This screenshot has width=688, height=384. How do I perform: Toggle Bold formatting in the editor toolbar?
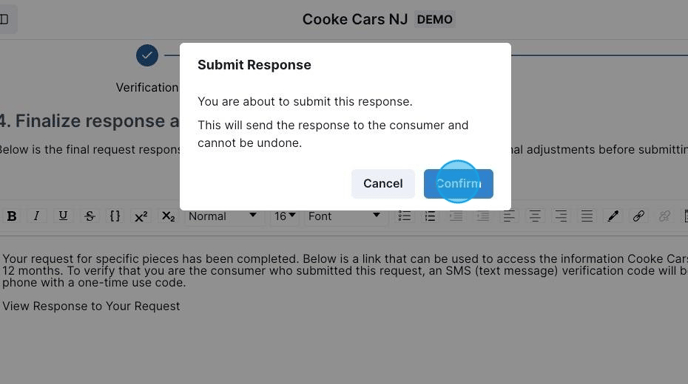point(12,216)
